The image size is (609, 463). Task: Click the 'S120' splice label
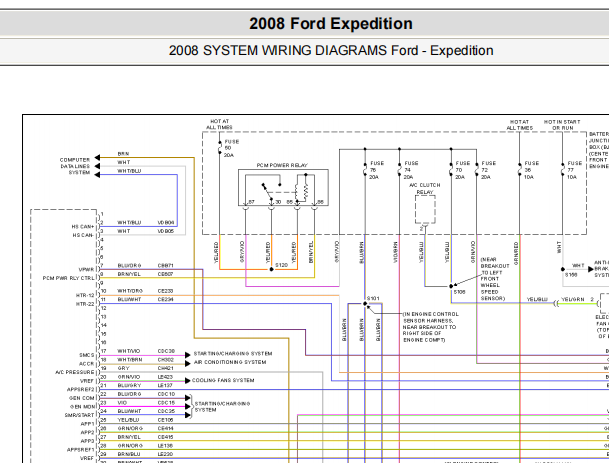pos(281,265)
